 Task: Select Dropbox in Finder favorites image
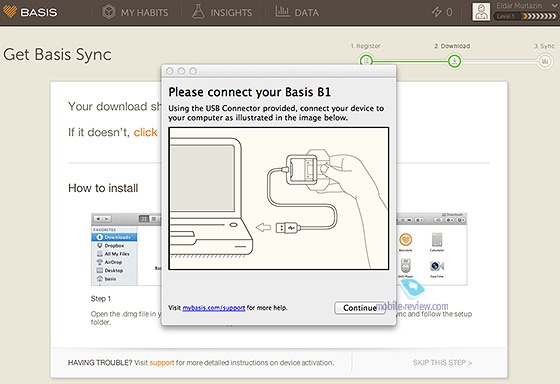pos(110,246)
